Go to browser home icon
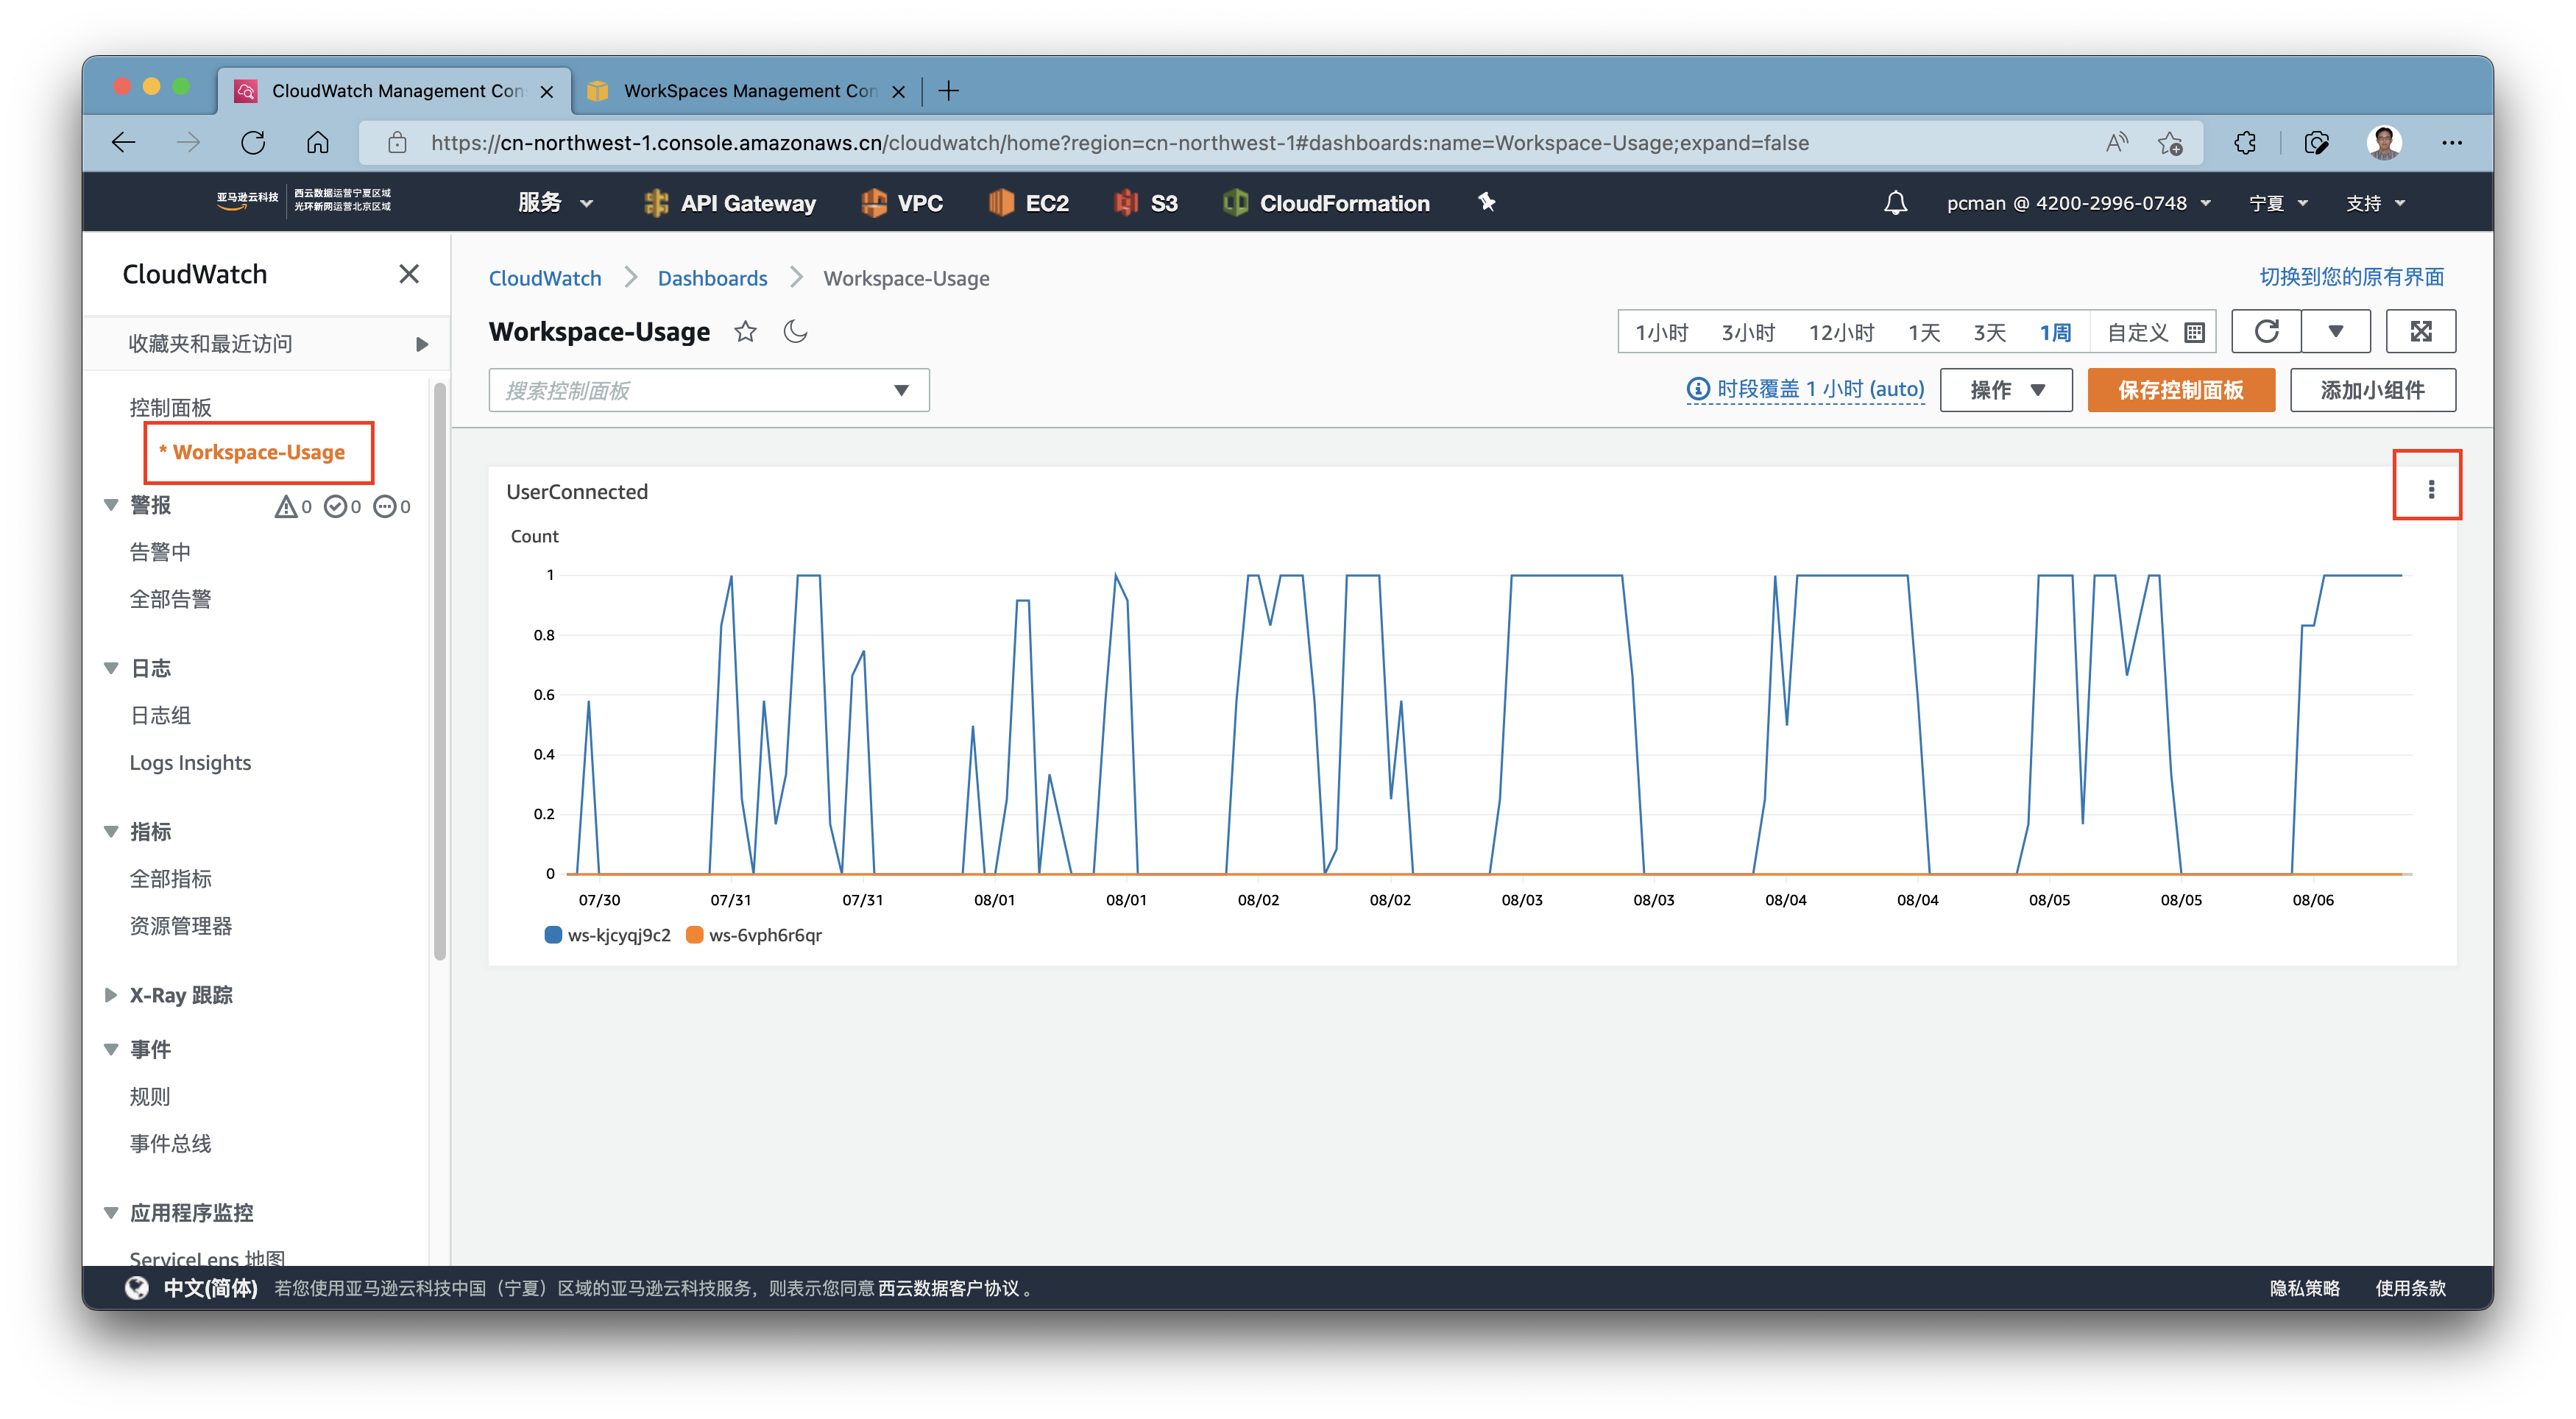The image size is (2576, 1419). click(x=318, y=143)
